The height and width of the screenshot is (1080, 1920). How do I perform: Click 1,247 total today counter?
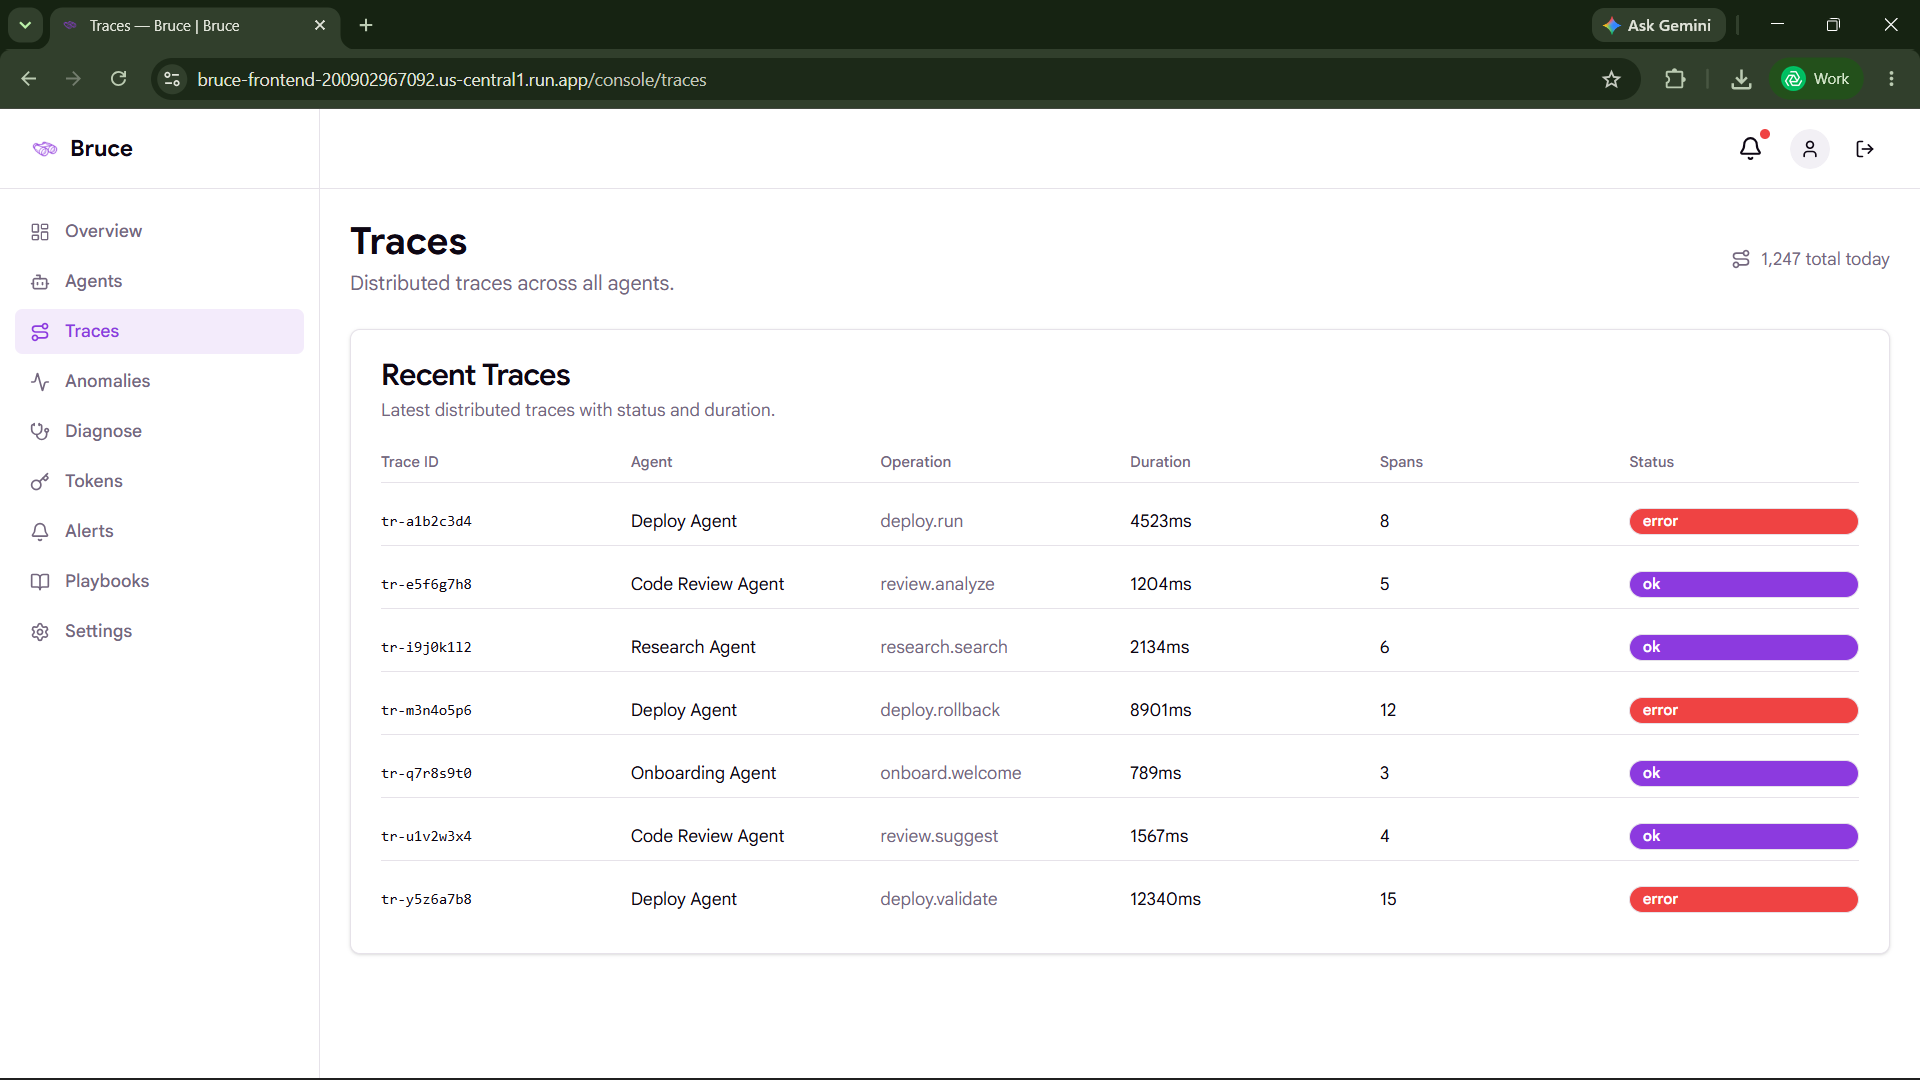coord(1825,259)
